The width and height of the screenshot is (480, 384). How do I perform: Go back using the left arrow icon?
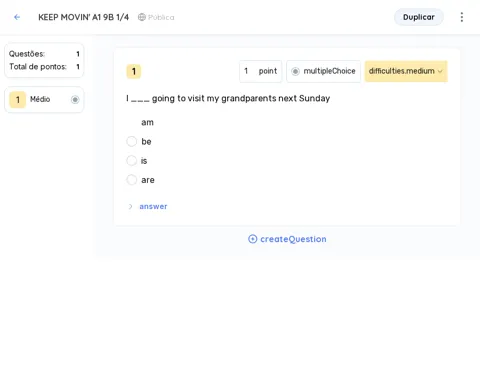[17, 17]
